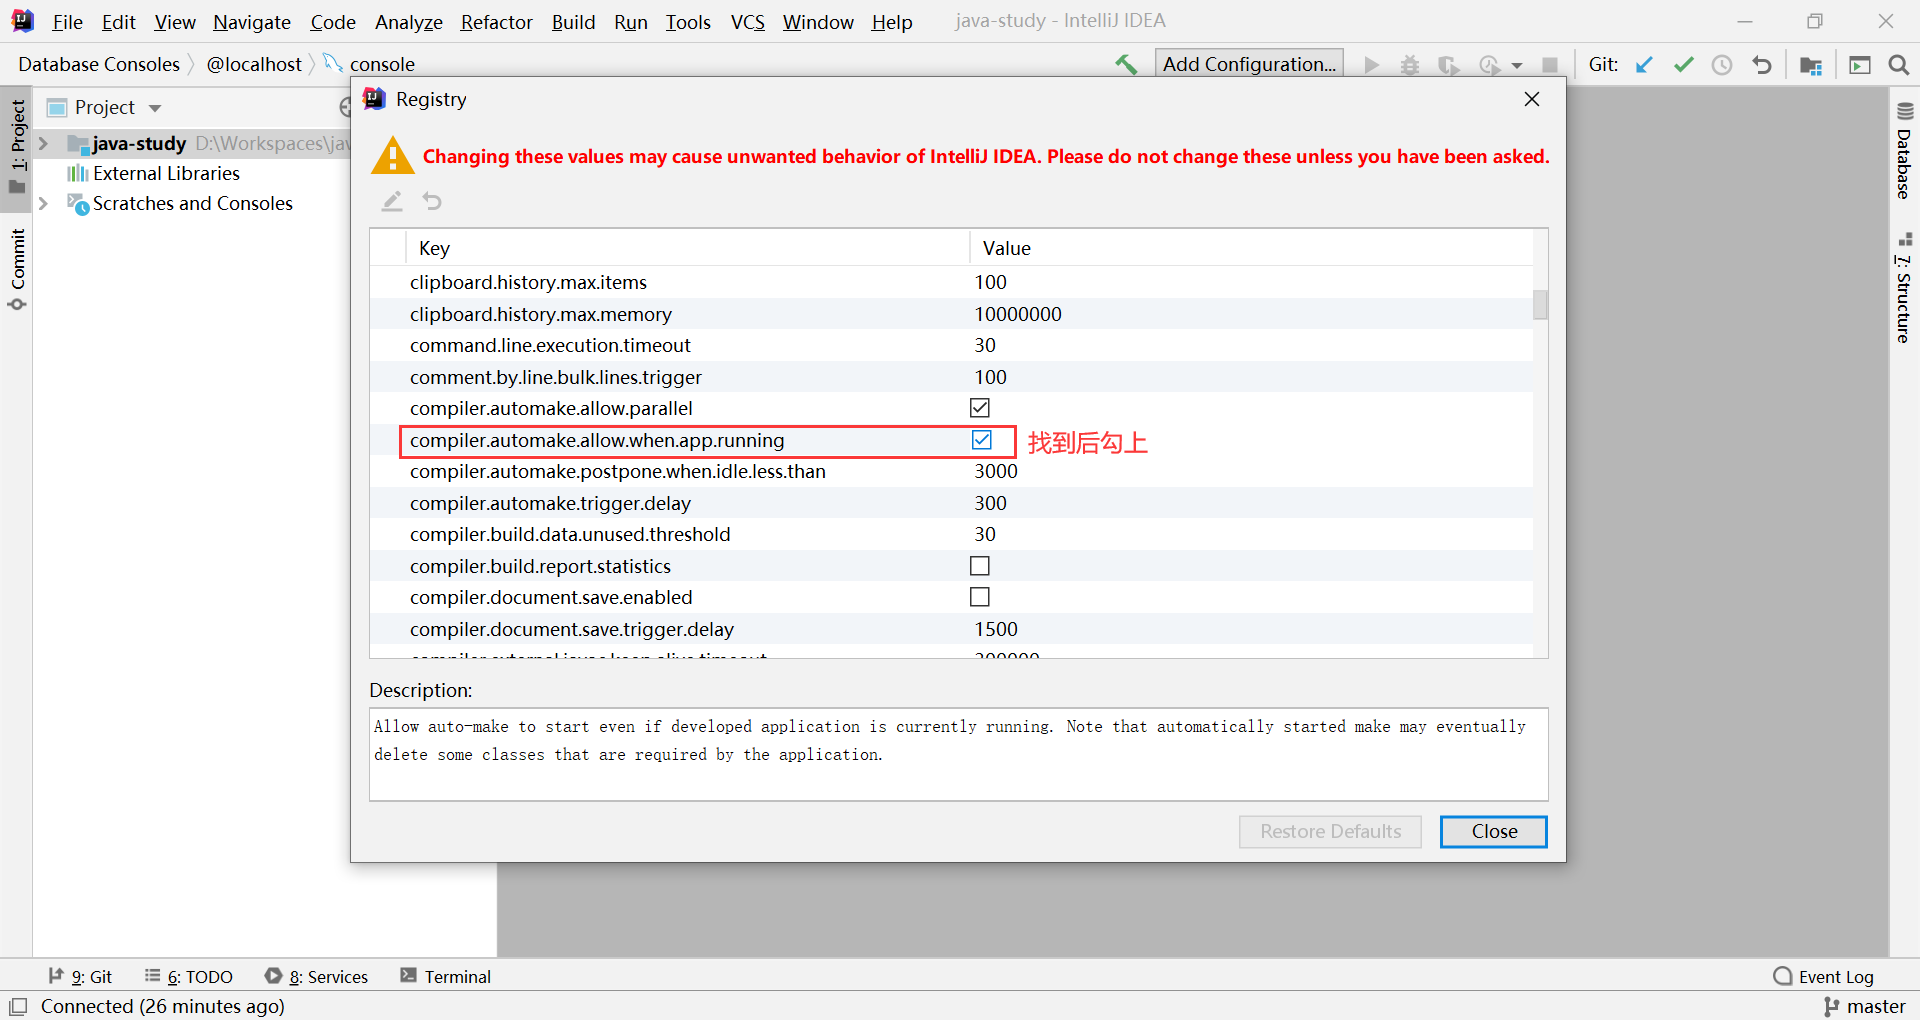Open the File menu
This screenshot has height=1020, width=1920.
click(x=67, y=22)
